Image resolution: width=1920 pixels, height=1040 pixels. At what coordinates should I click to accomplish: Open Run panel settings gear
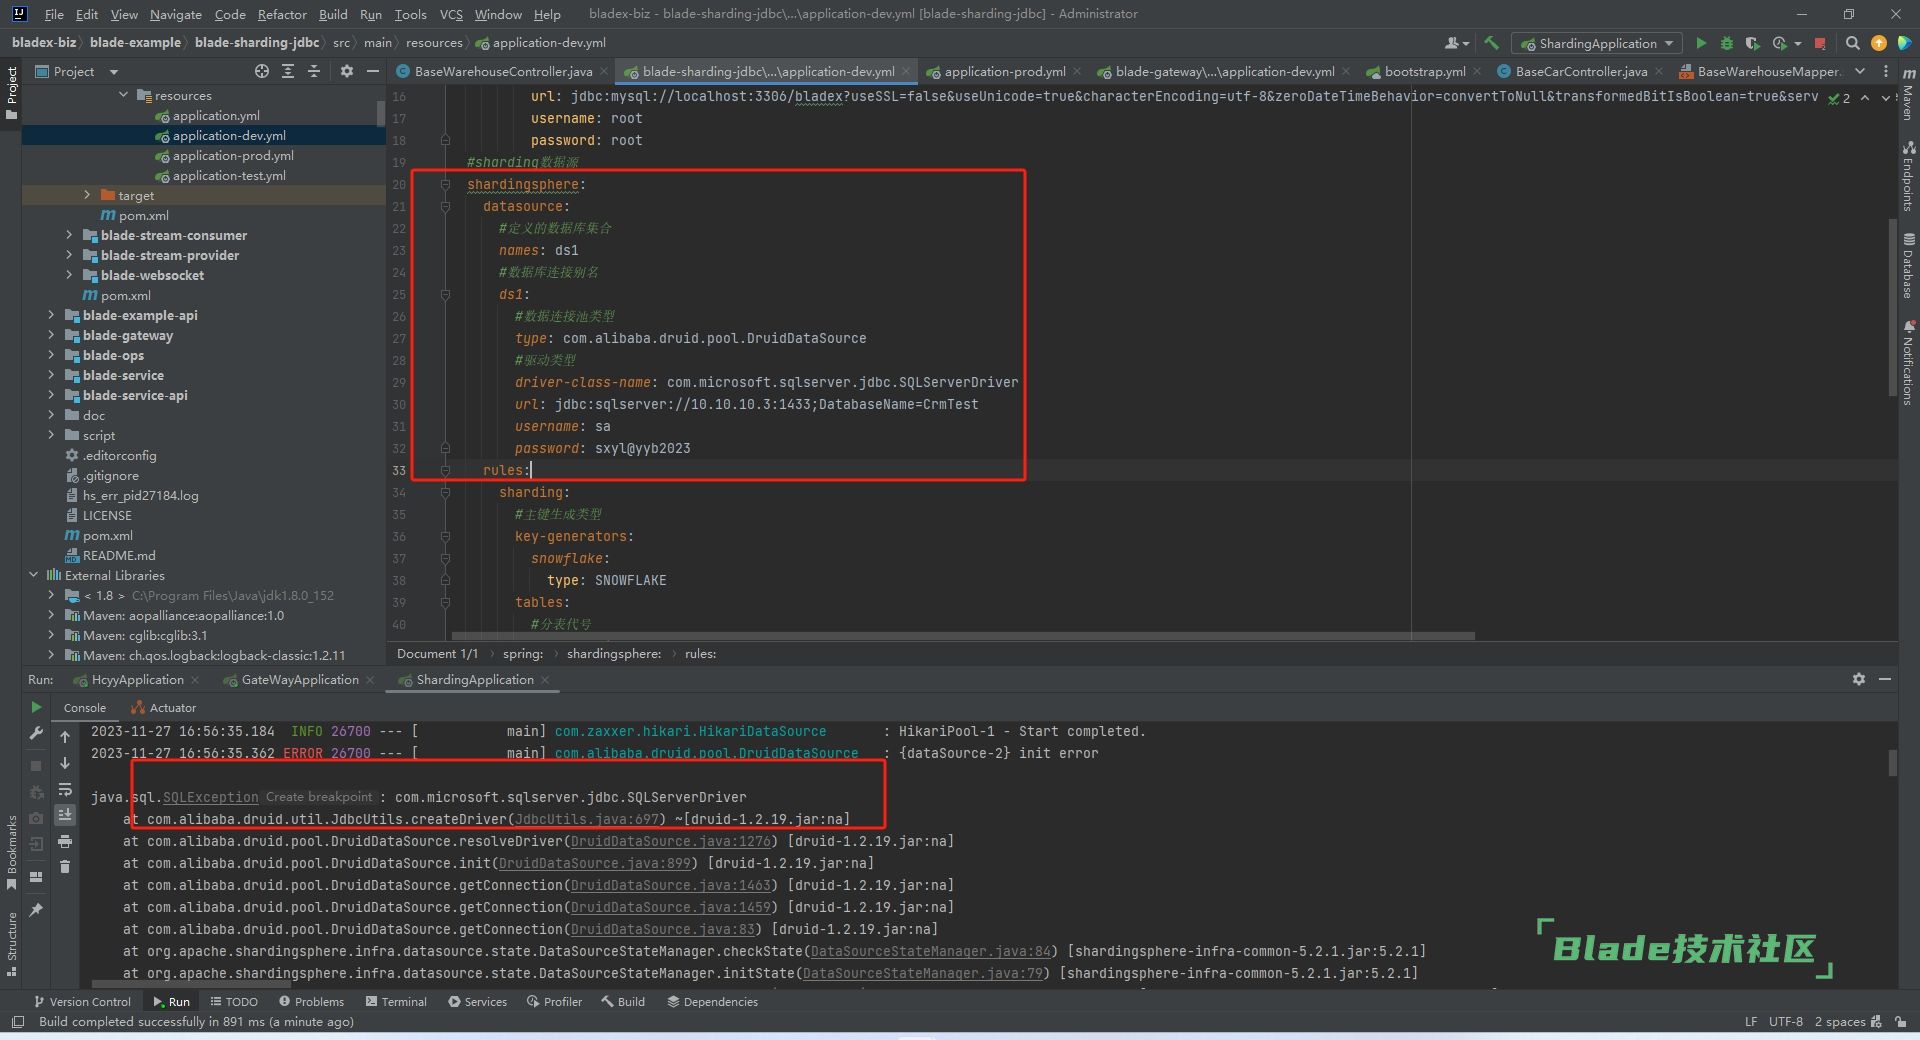1858,679
